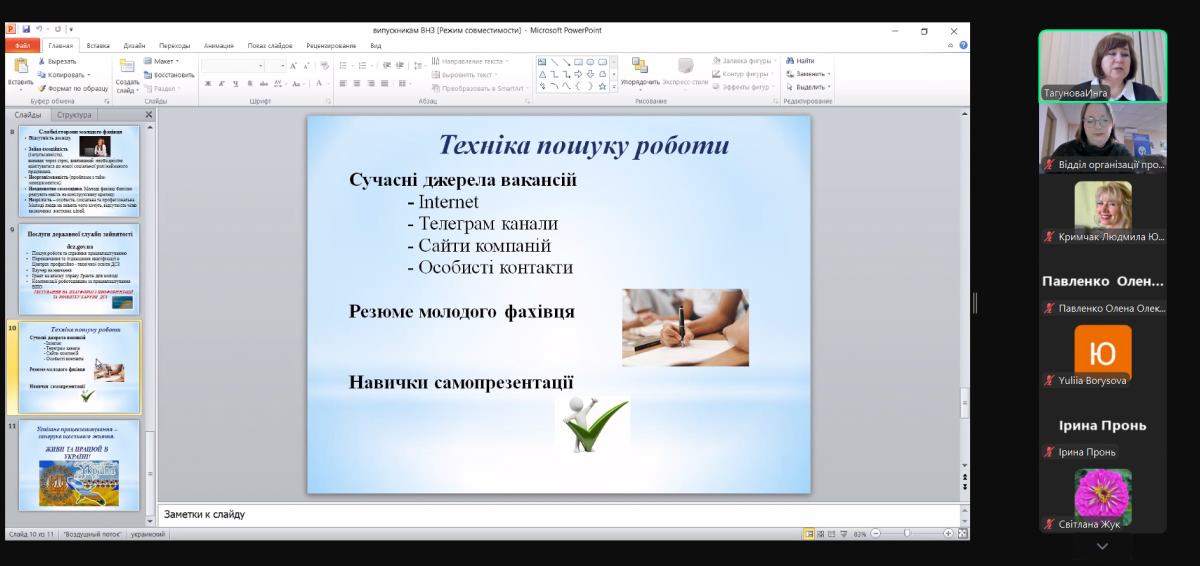Click the Восстановить (Reset) slide icon
Viewport: 1200px width, 566px height.
click(x=148, y=74)
